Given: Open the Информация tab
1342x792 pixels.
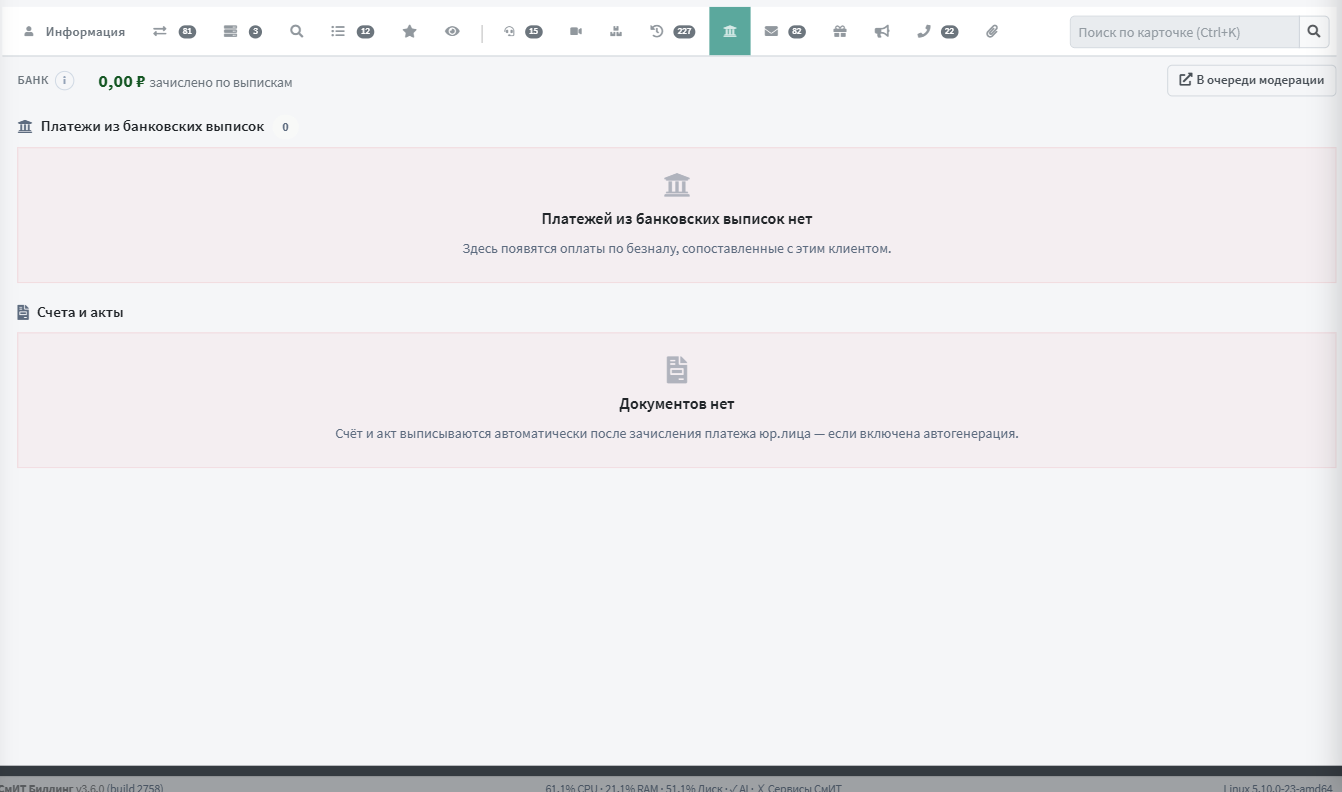Looking at the screenshot, I should (74, 31).
